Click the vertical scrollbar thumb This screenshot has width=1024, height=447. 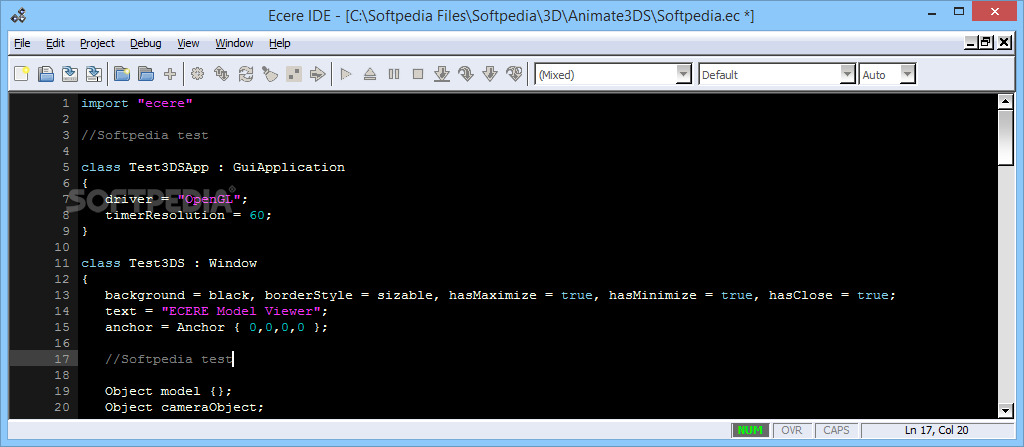(1005, 137)
